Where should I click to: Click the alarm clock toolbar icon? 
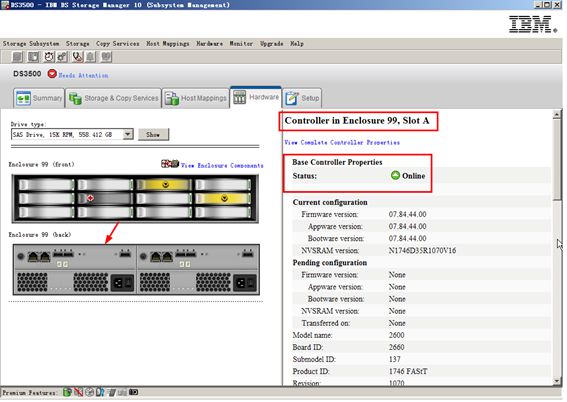coord(49,57)
